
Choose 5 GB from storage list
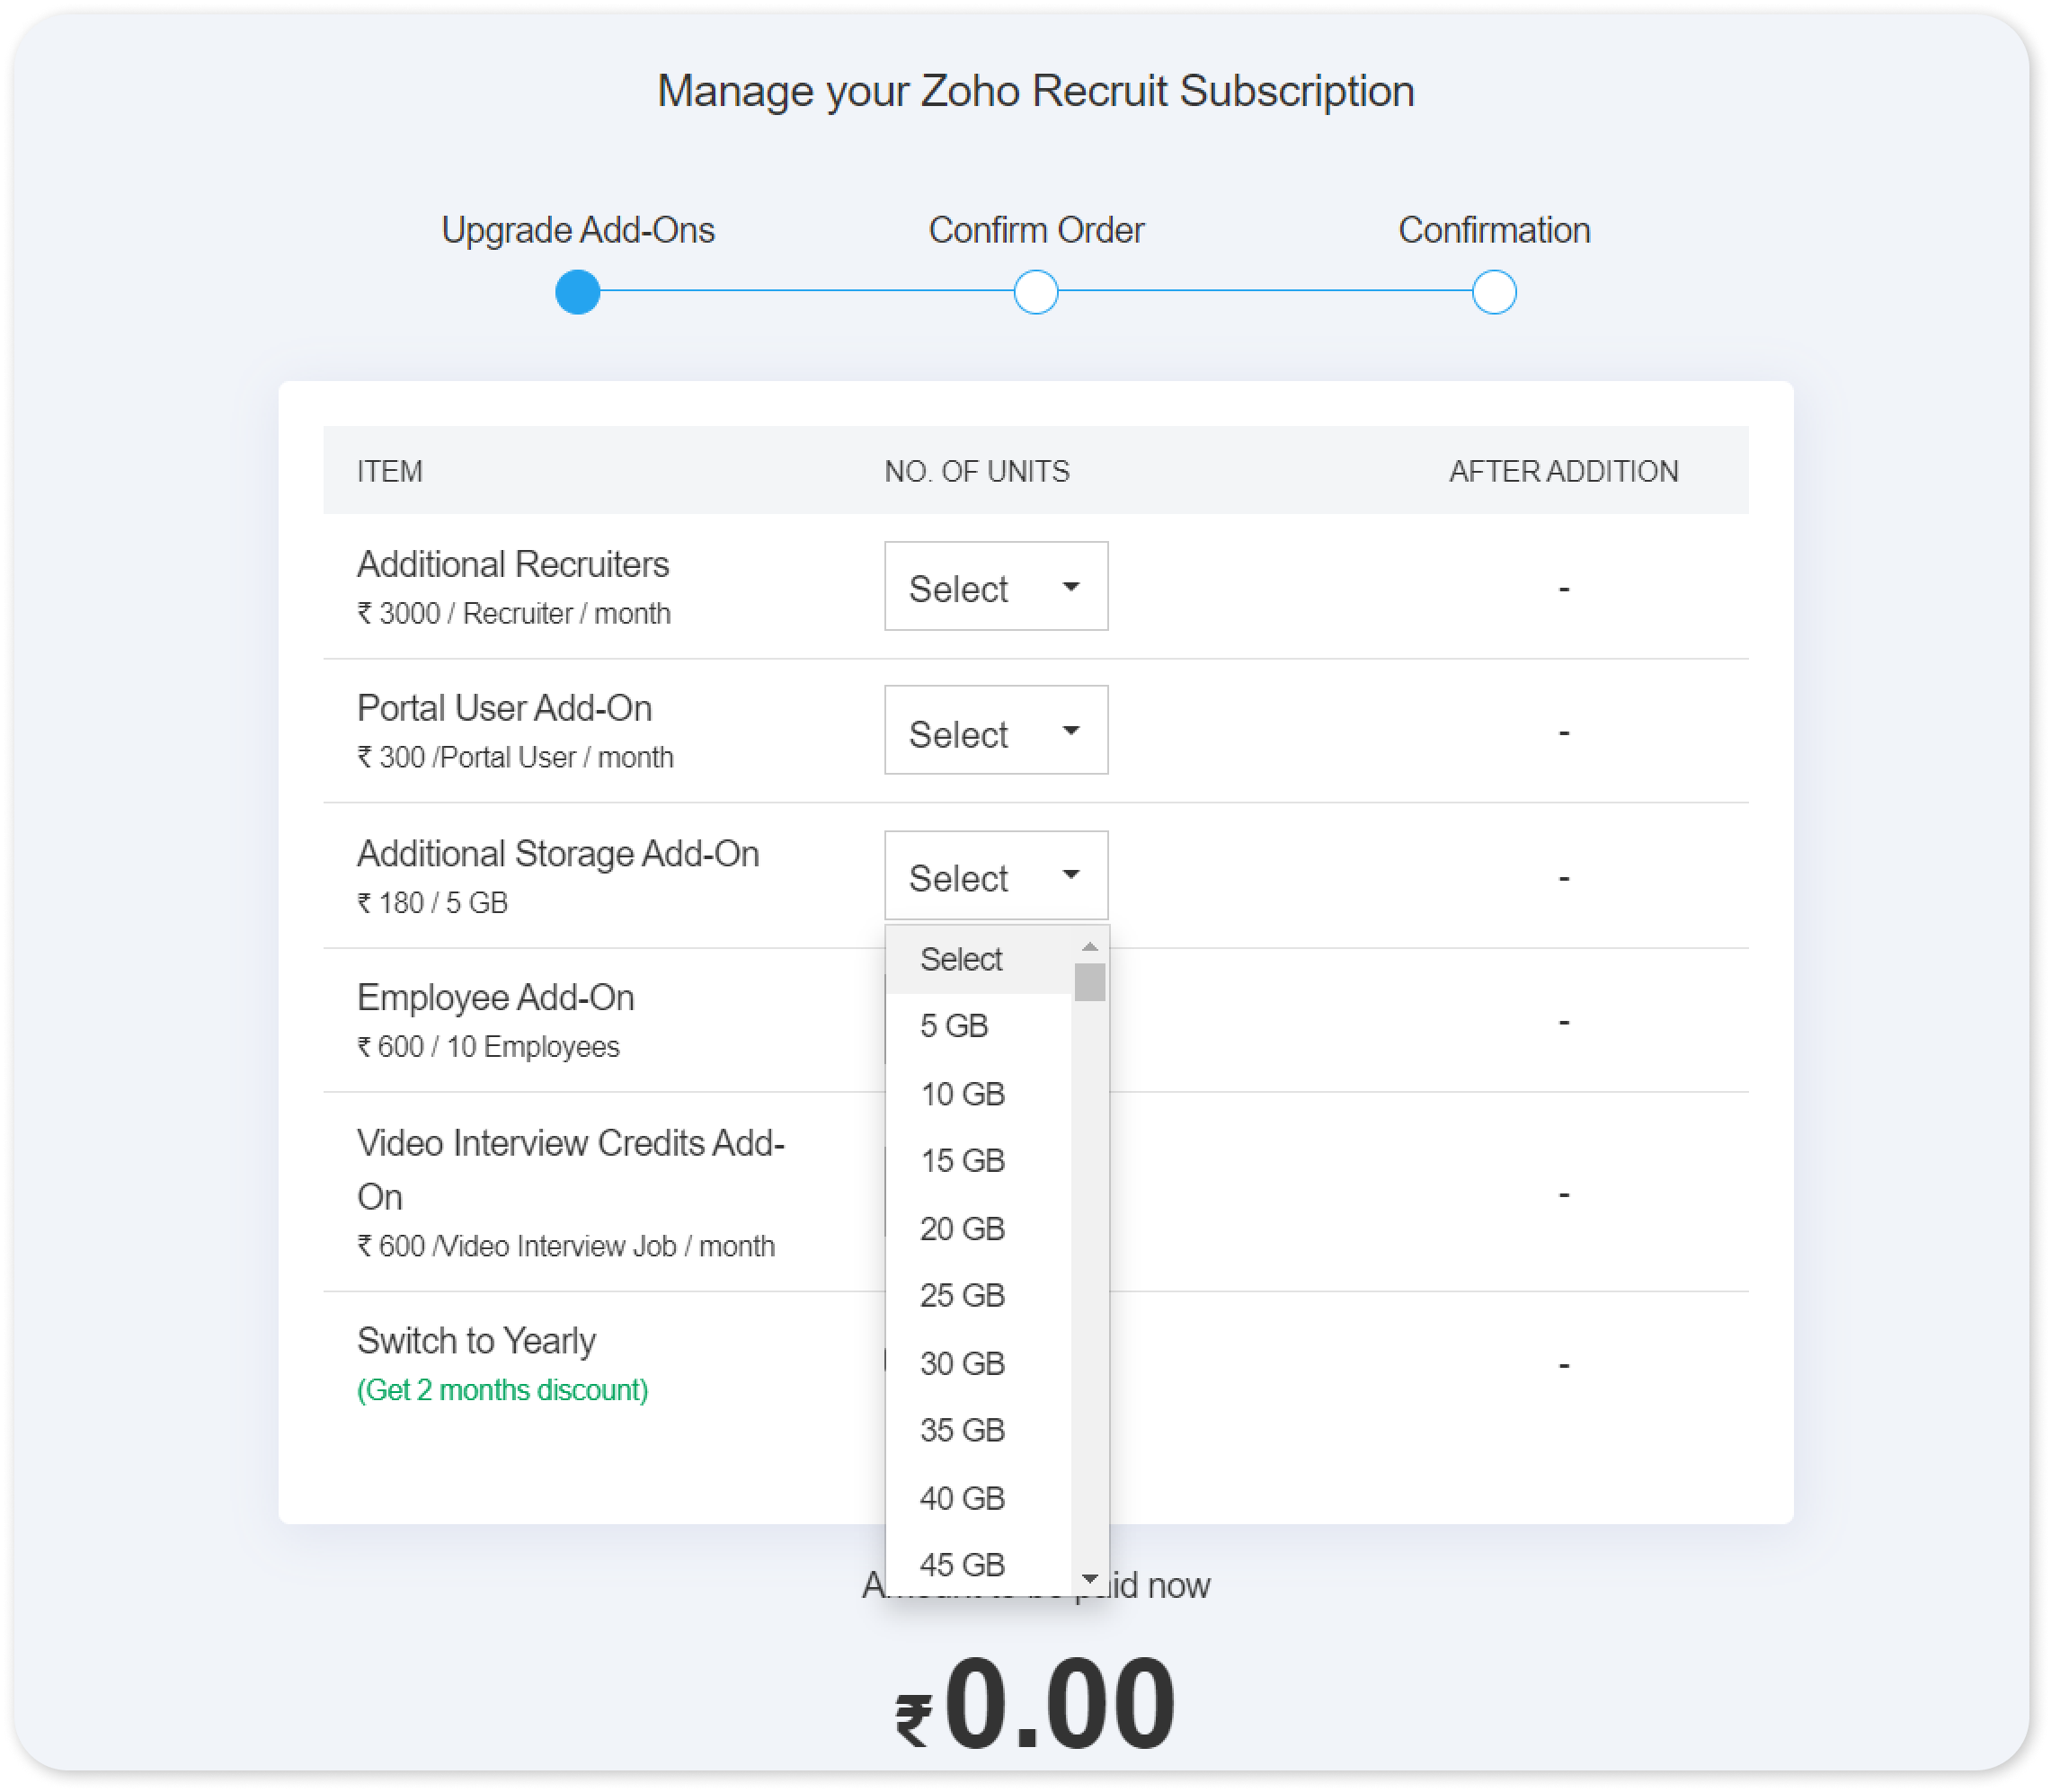click(955, 1026)
